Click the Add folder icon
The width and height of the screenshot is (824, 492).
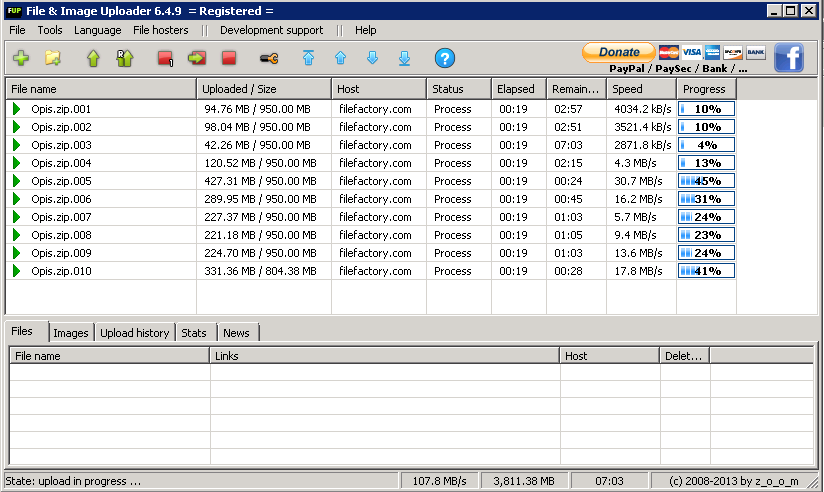pos(53,58)
